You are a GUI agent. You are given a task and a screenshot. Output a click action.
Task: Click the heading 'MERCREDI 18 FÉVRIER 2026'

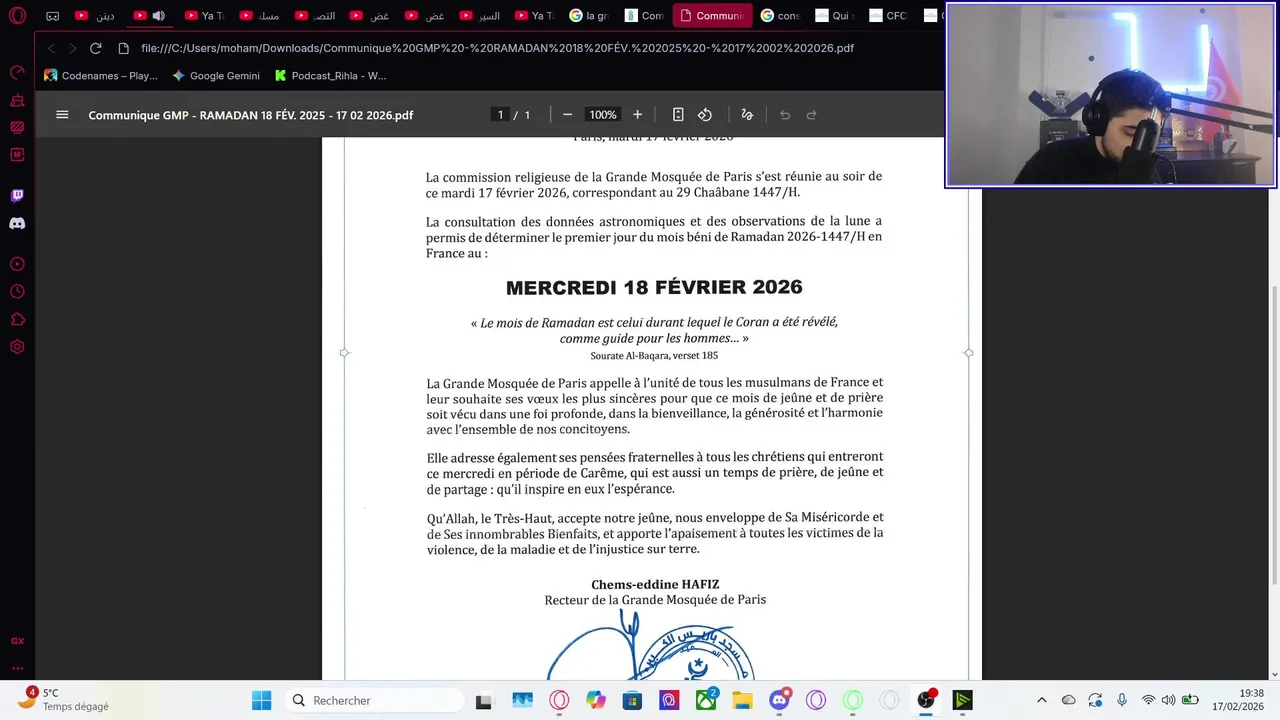(x=654, y=288)
